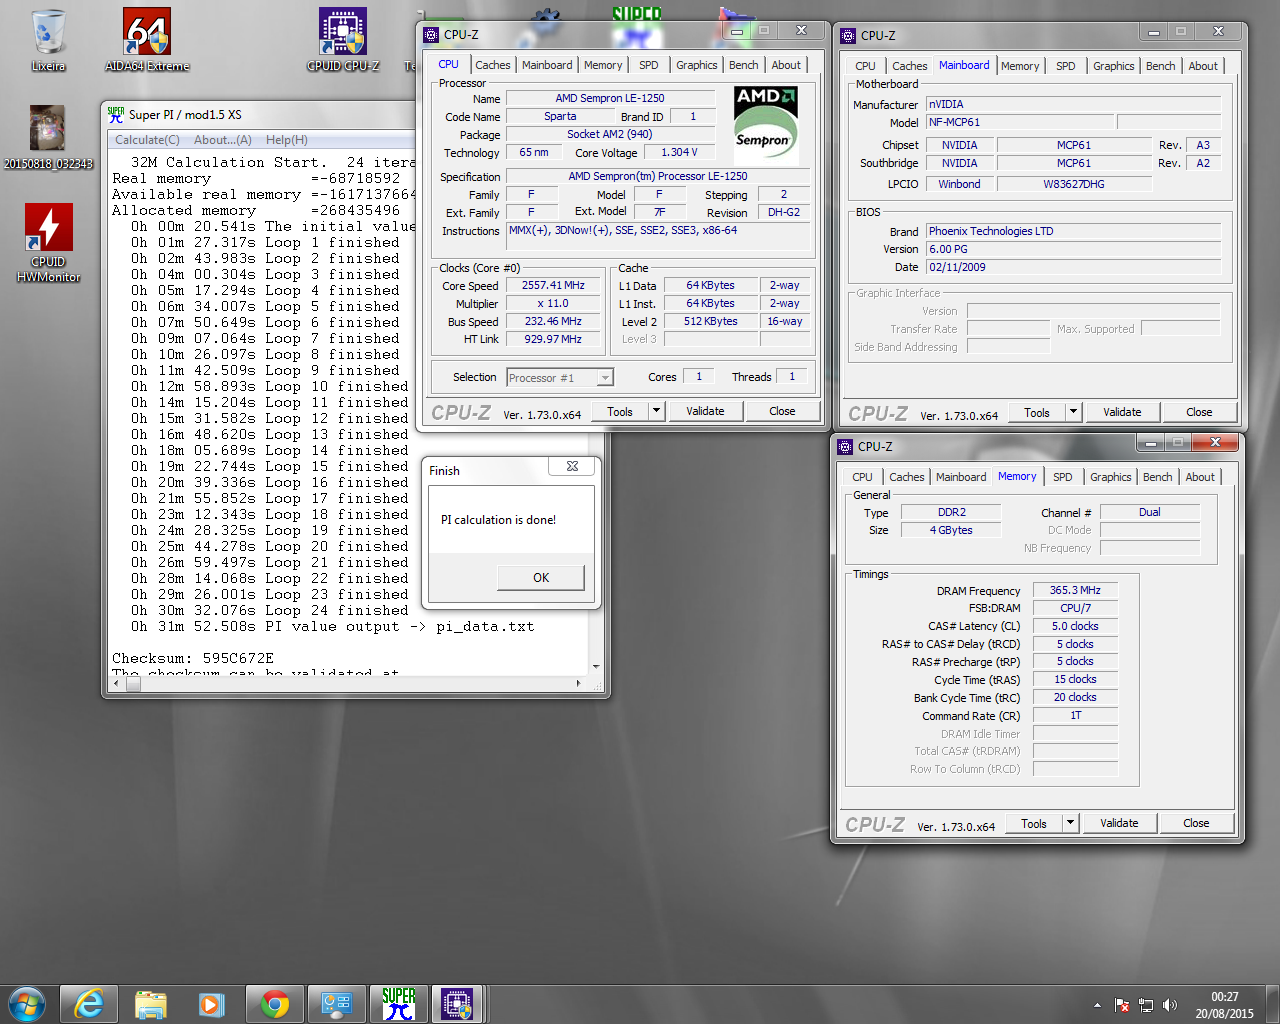
Task: Select the Bench tab in the front CPU-Z window
Action: 743,65
